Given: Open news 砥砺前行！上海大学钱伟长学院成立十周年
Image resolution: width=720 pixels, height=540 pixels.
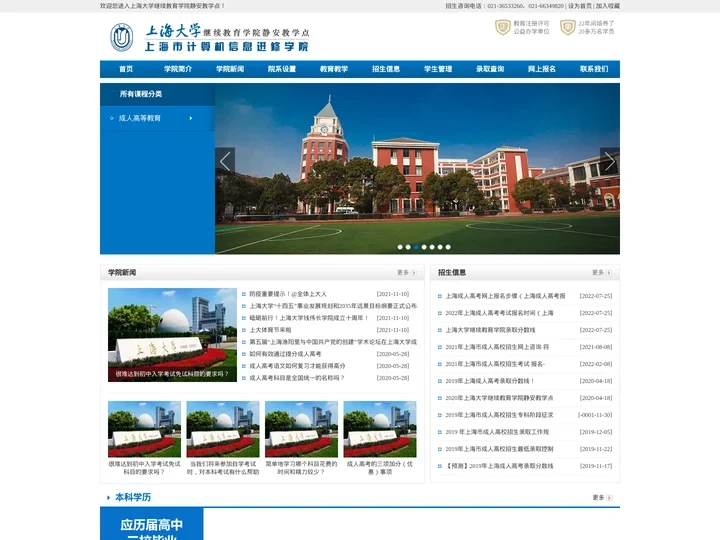Looking at the screenshot, I should 309,318.
